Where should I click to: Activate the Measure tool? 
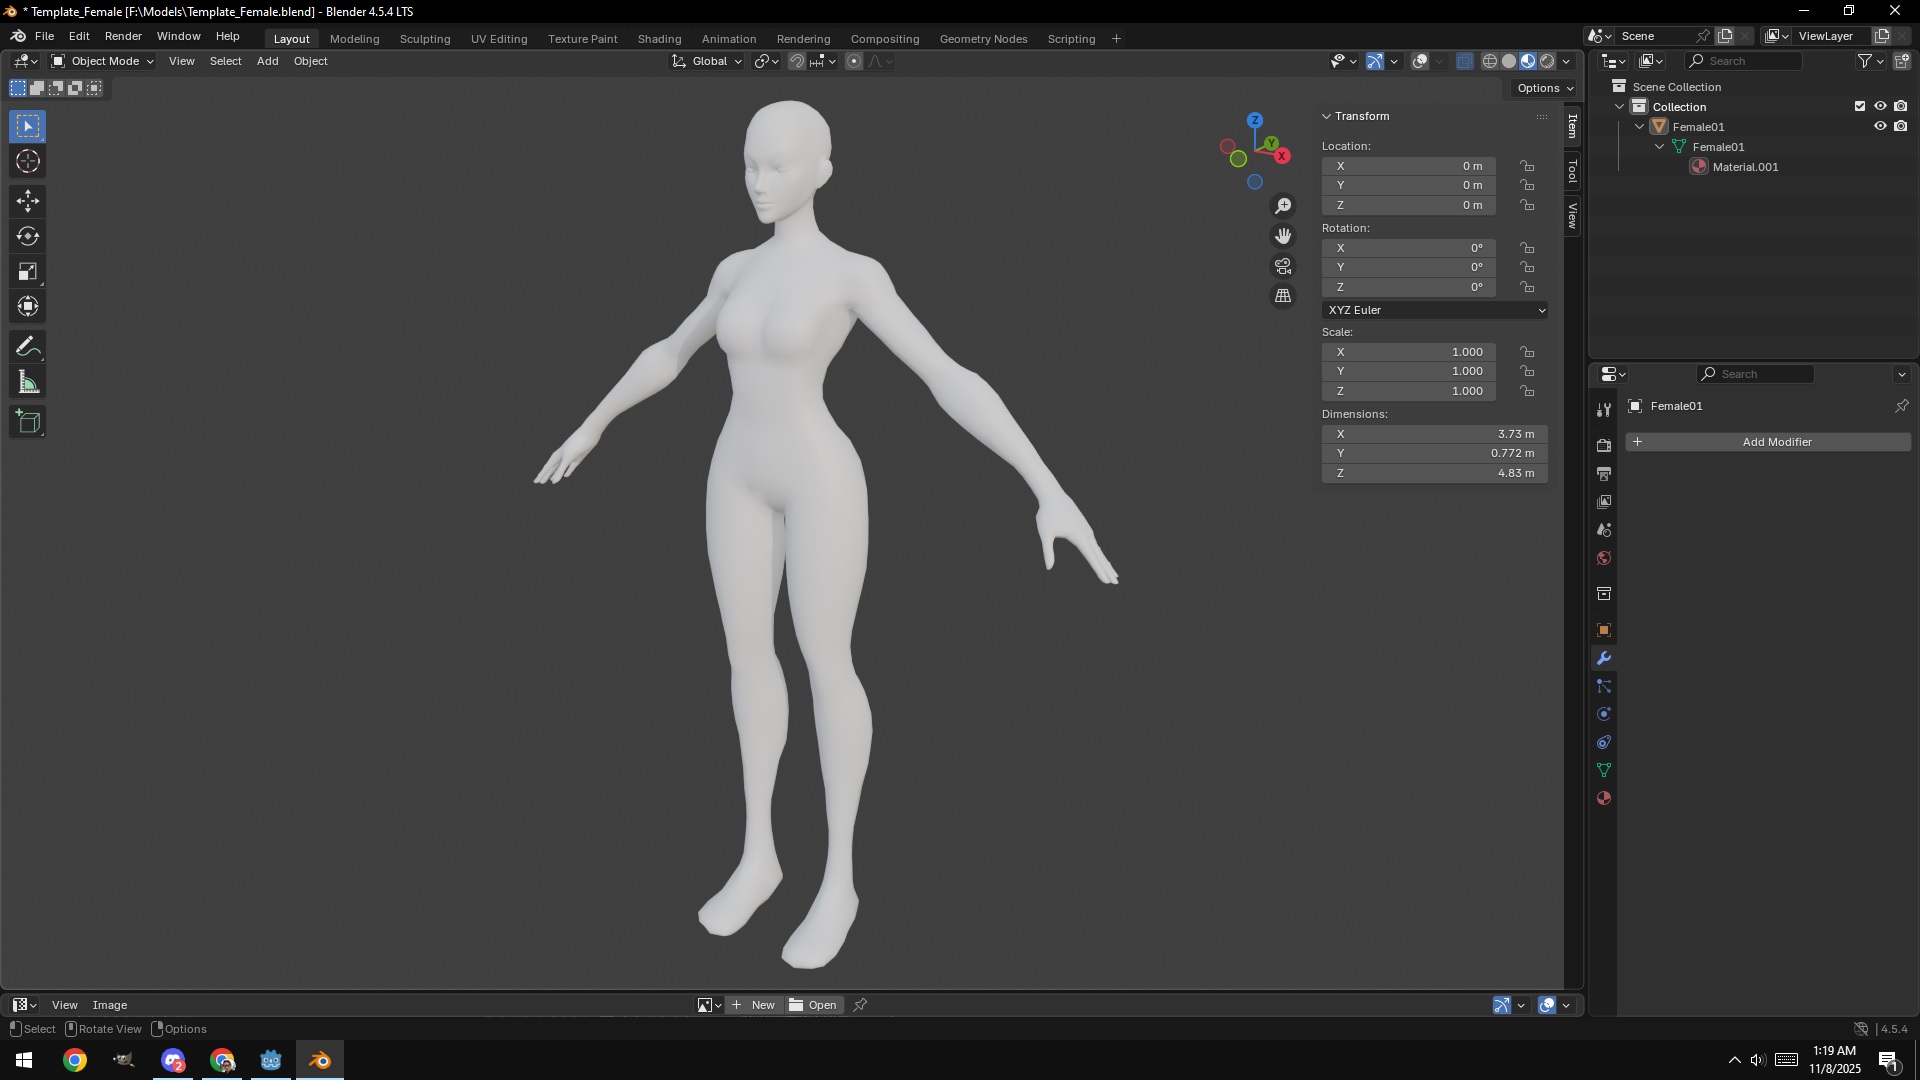click(x=28, y=383)
